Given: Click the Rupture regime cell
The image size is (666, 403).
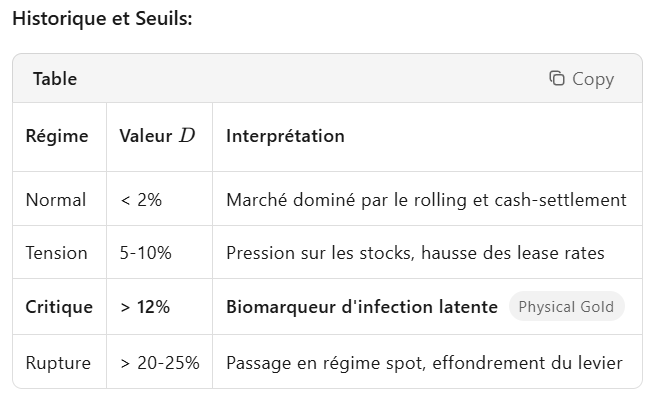Looking at the screenshot, I should (58, 362).
